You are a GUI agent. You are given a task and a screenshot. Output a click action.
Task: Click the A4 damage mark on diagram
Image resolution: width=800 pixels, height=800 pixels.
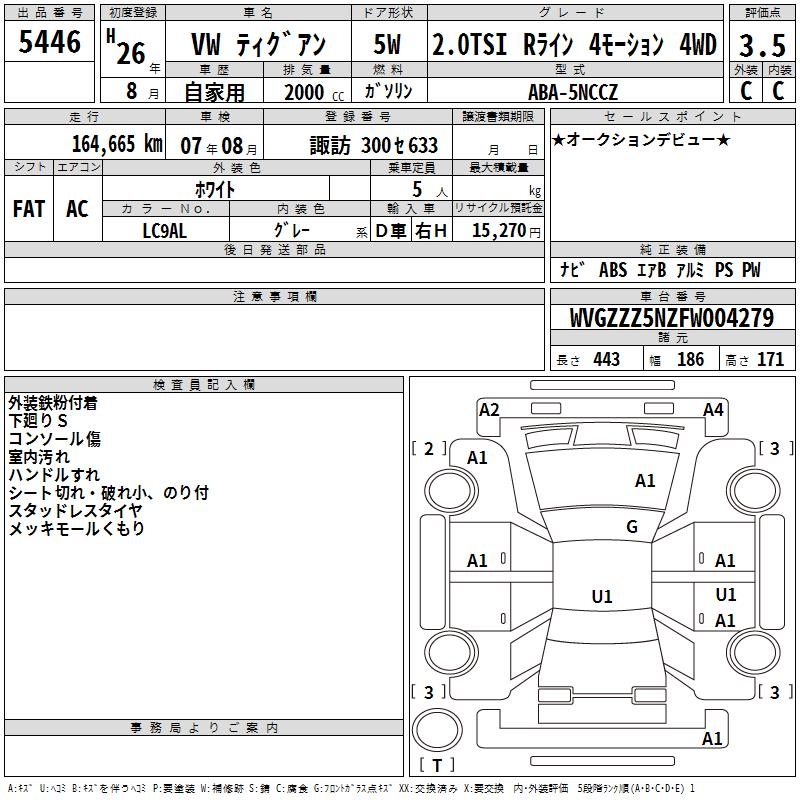(713, 410)
